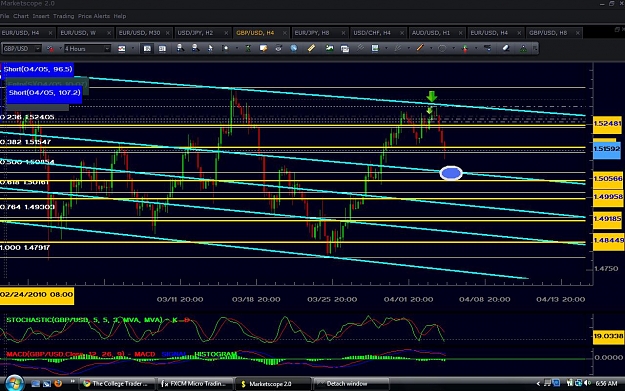Toggle the highlighted chart view button
625x391 pixels.
[x=147, y=49]
